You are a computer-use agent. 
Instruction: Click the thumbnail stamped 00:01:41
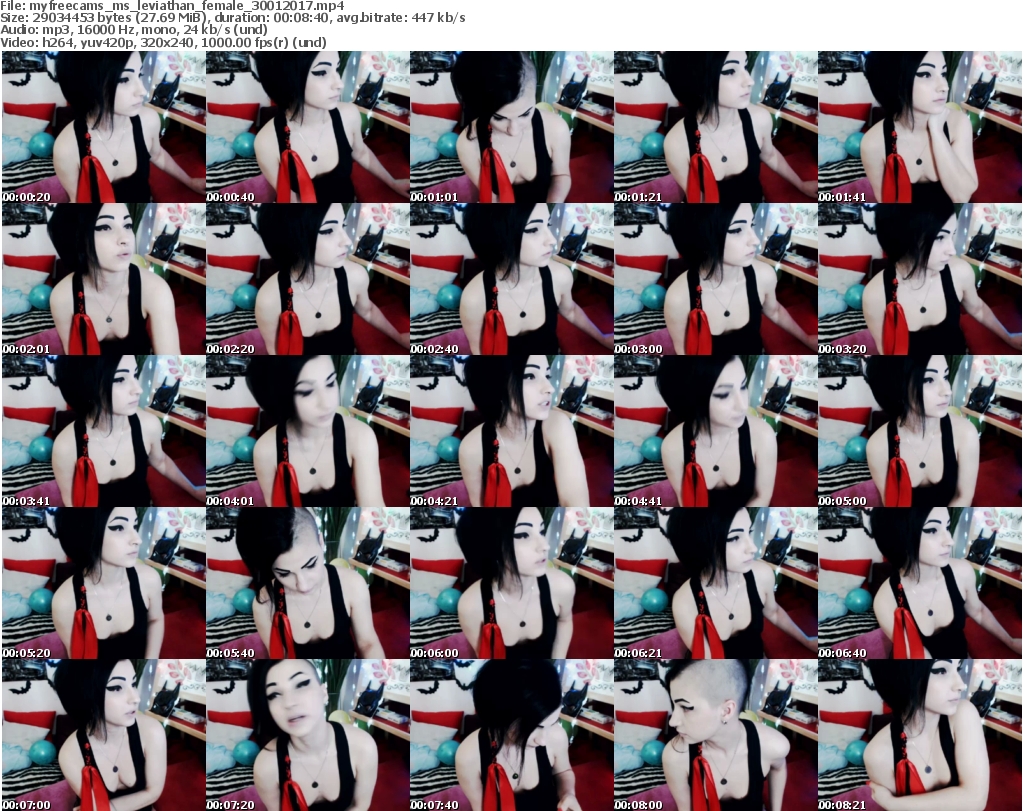(920, 127)
